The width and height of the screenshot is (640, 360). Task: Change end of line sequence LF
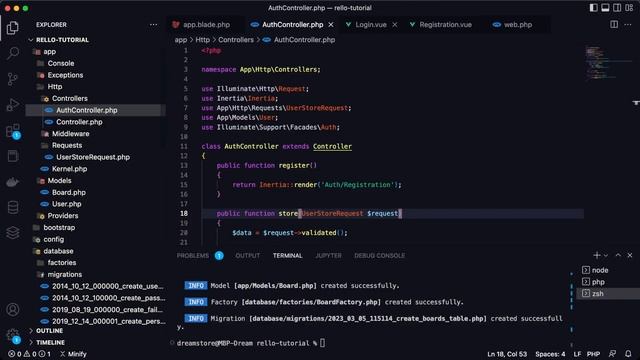577,354
